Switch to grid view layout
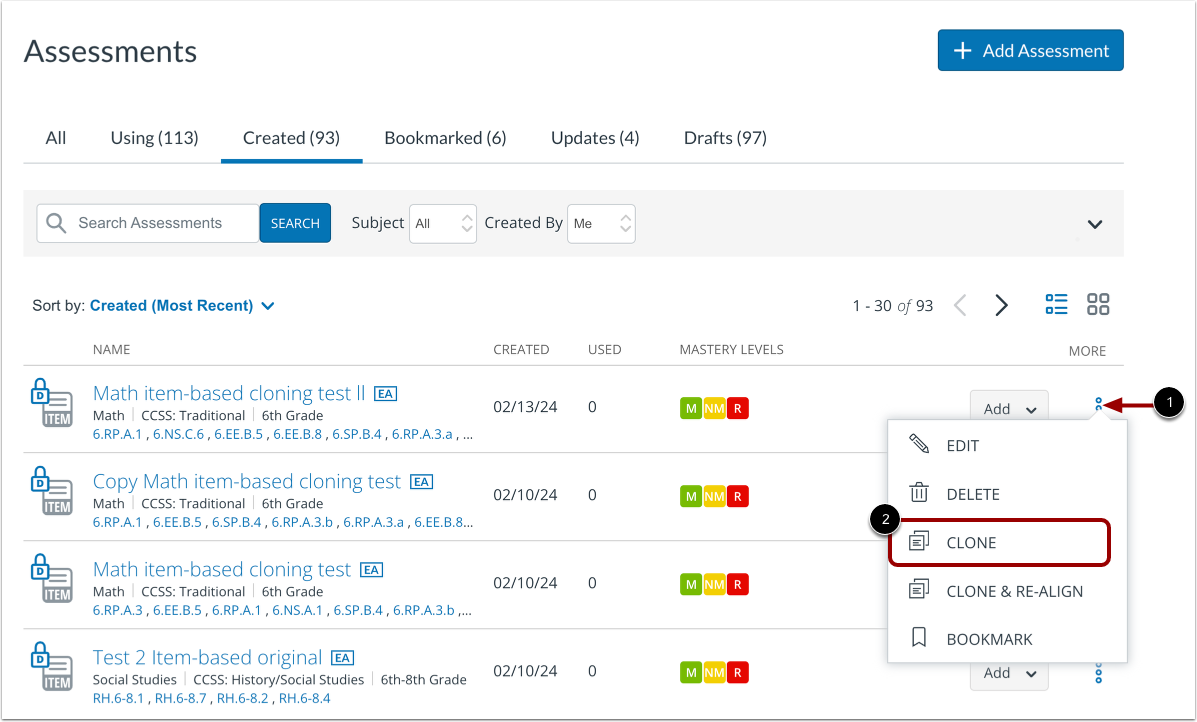The width and height of the screenshot is (1197, 722). click(x=1098, y=305)
